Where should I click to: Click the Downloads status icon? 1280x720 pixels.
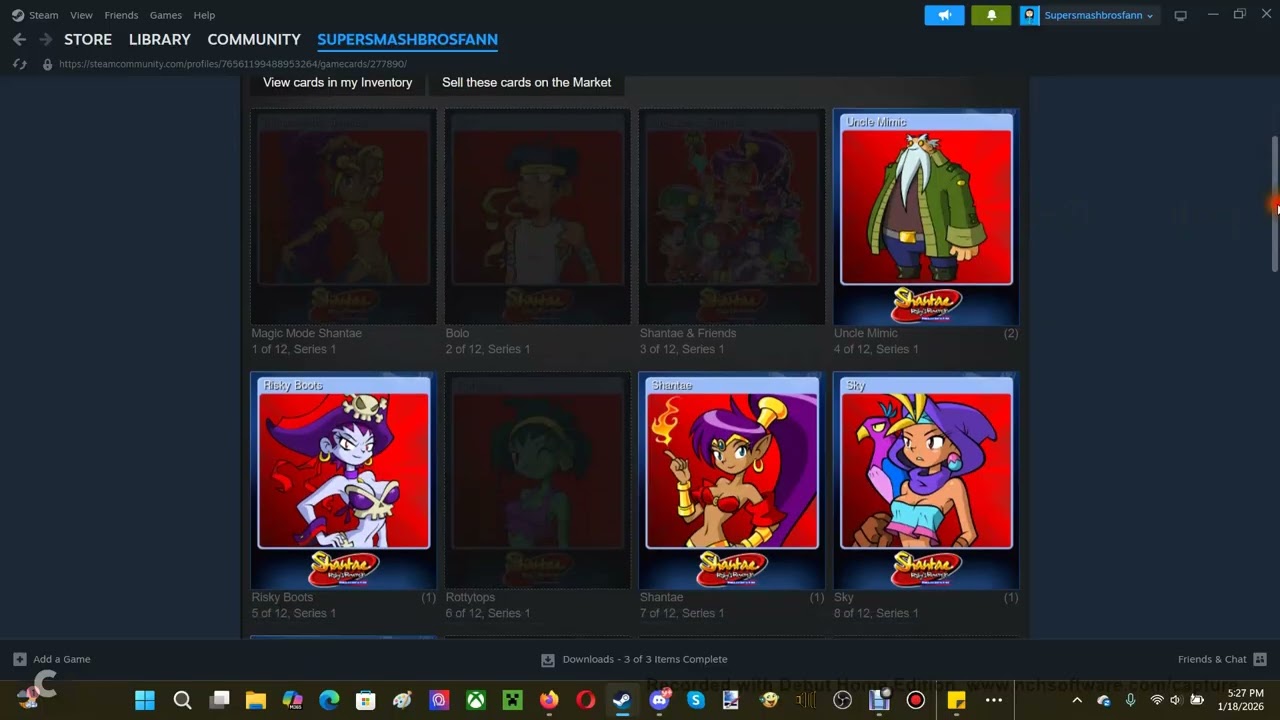[x=548, y=659]
